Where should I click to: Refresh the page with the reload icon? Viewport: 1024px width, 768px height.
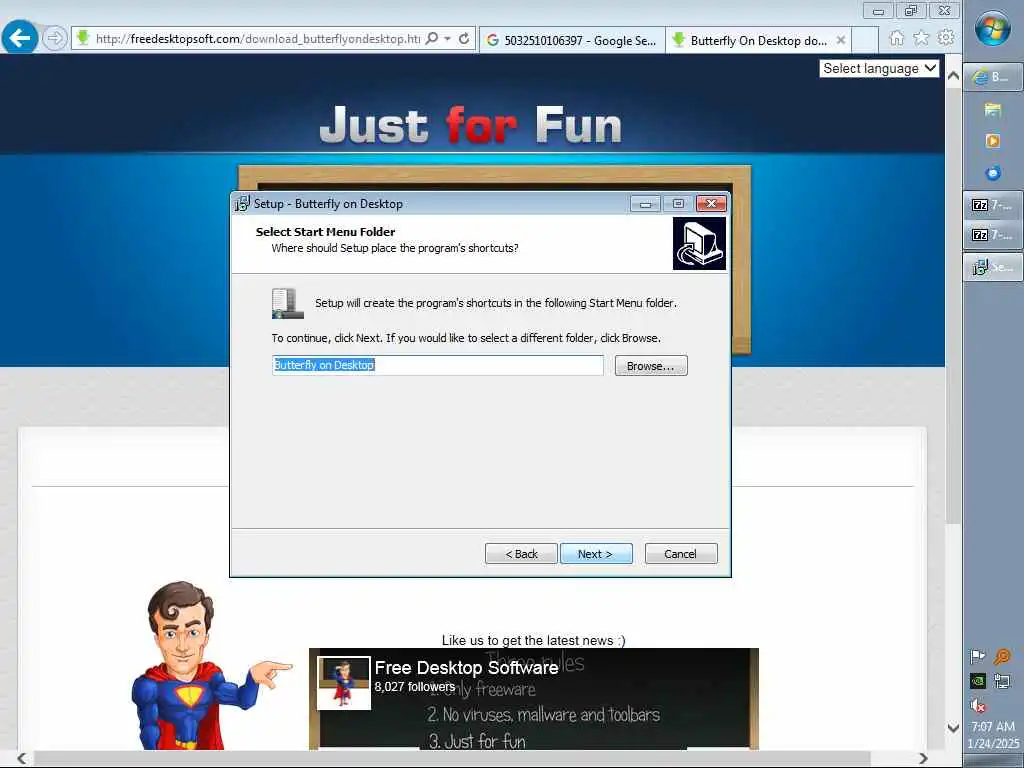point(464,39)
